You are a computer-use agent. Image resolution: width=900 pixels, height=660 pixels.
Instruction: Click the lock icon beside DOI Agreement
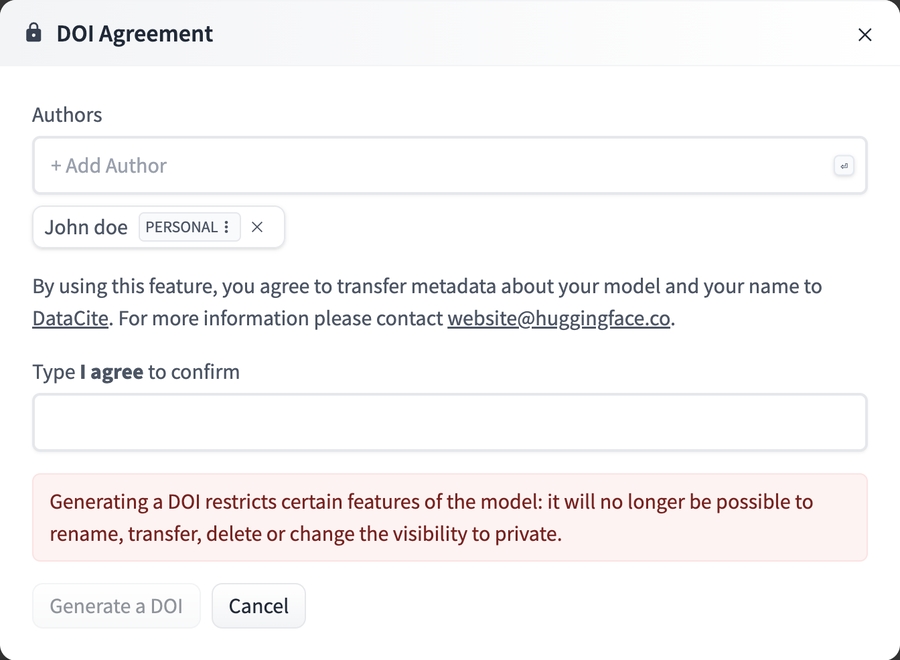34,33
